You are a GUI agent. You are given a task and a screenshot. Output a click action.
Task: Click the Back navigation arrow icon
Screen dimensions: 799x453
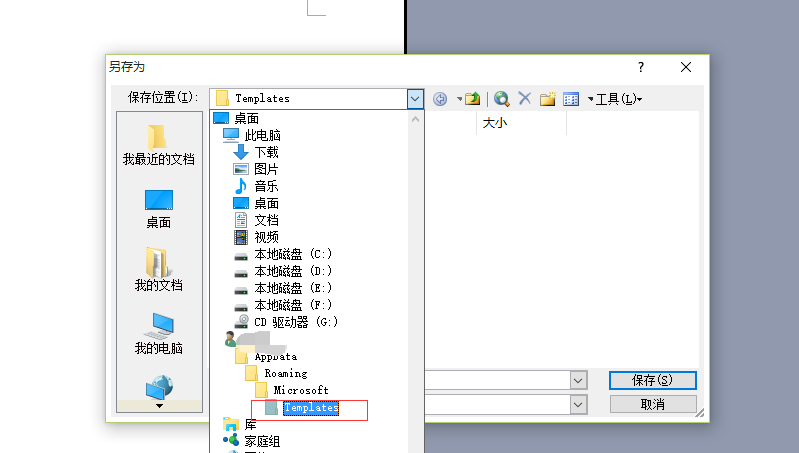point(440,98)
